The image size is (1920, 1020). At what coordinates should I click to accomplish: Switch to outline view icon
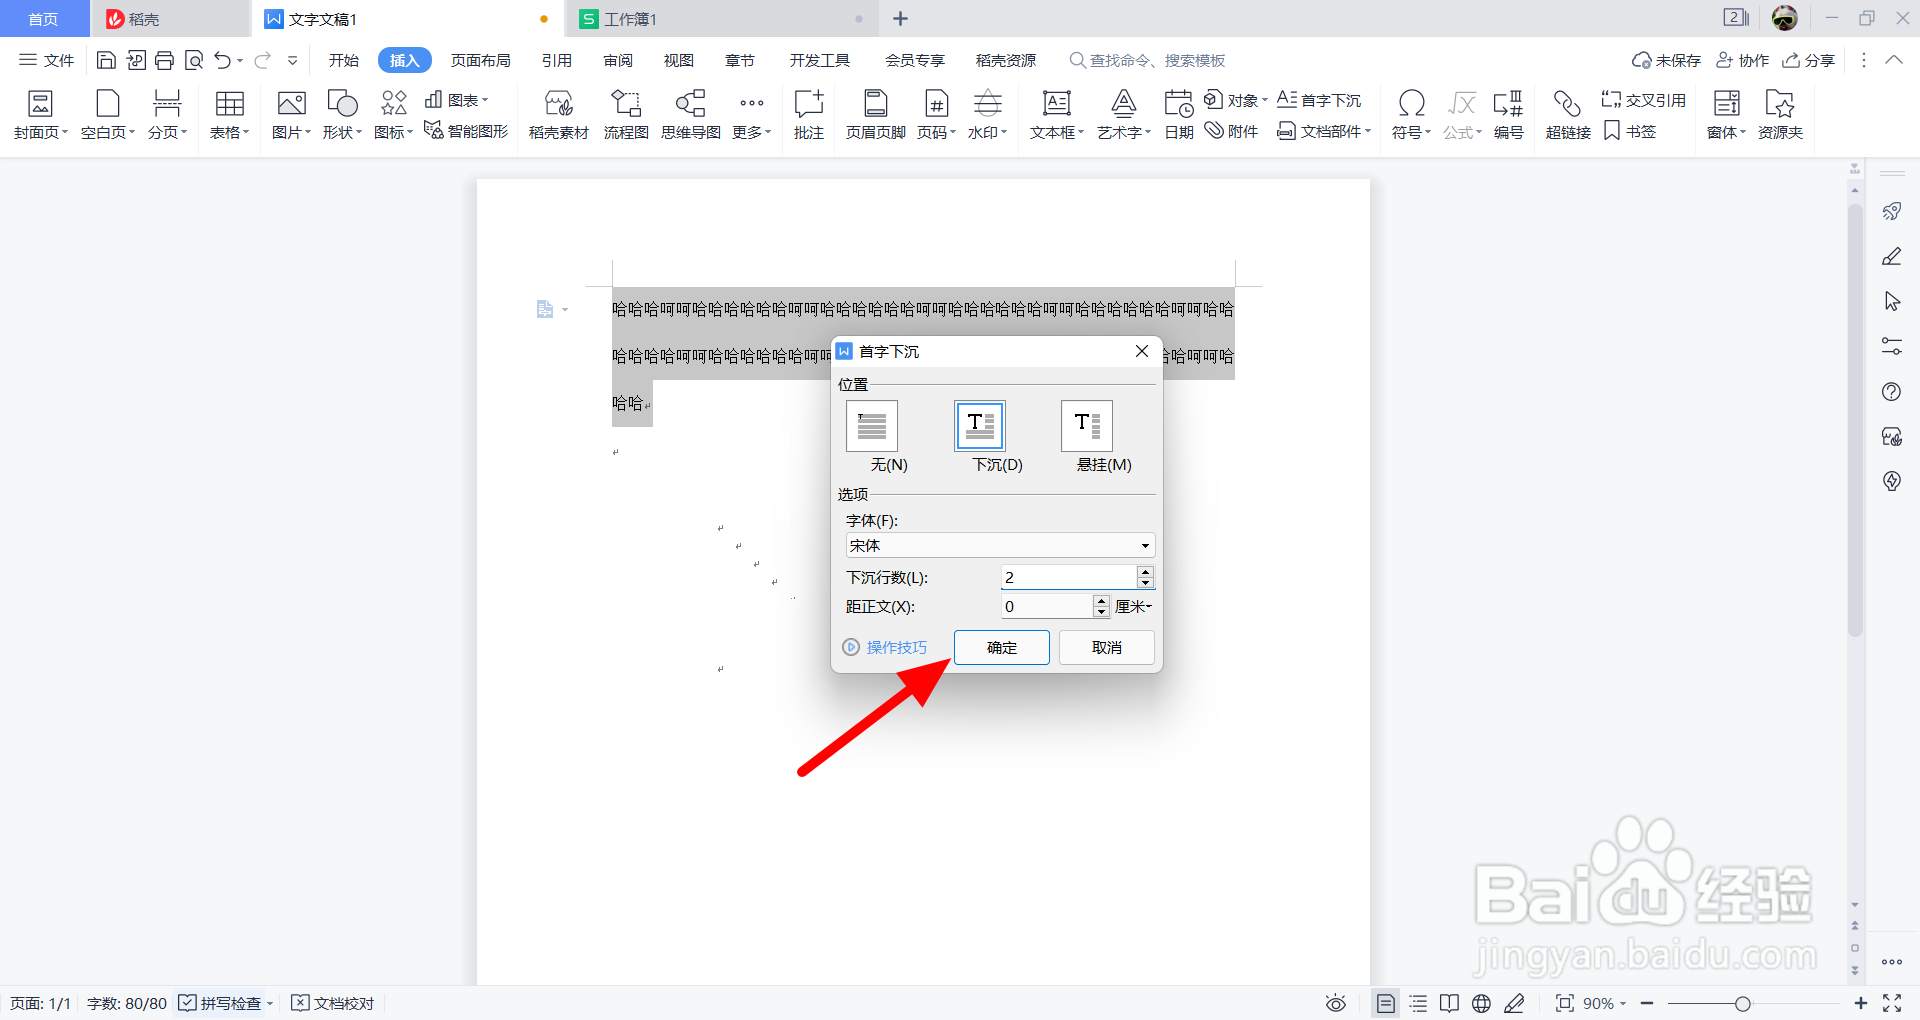1418,1003
